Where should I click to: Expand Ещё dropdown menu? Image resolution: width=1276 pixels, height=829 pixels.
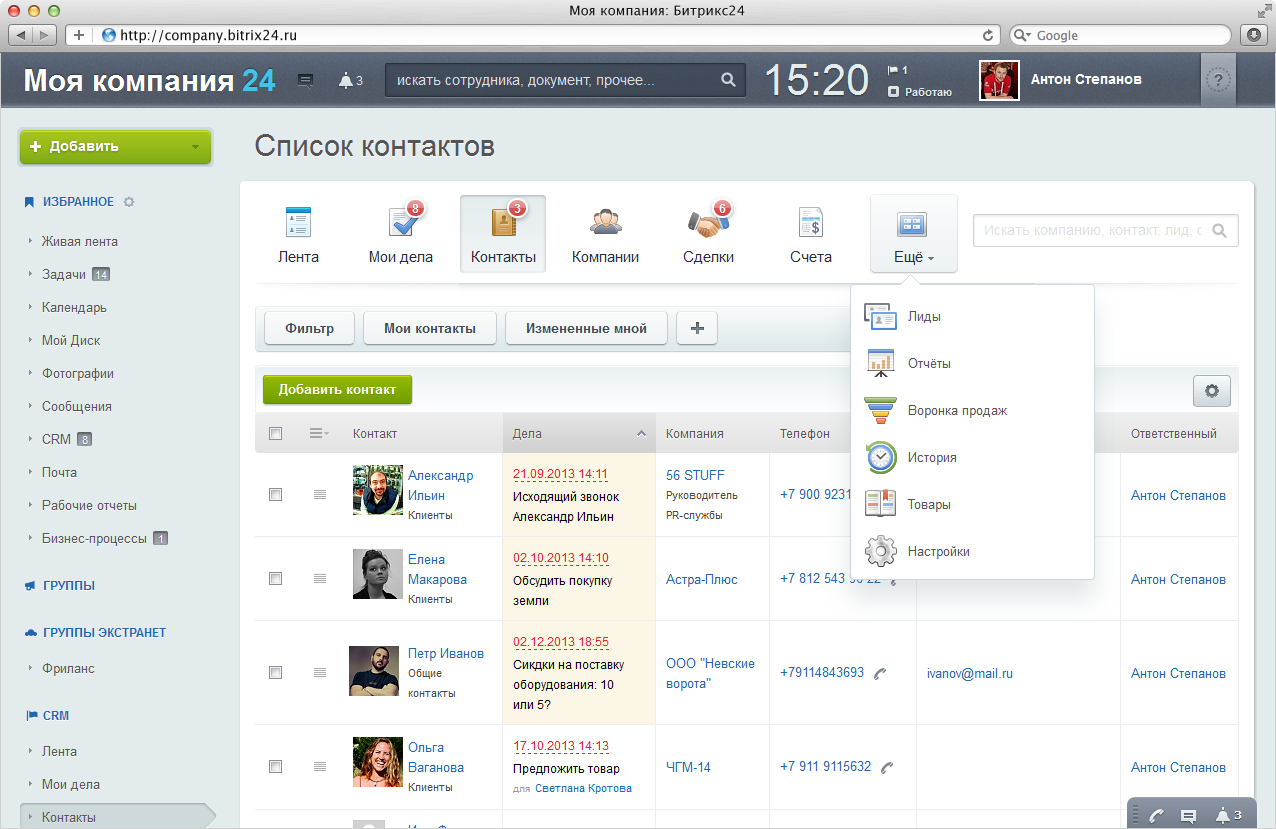point(914,233)
